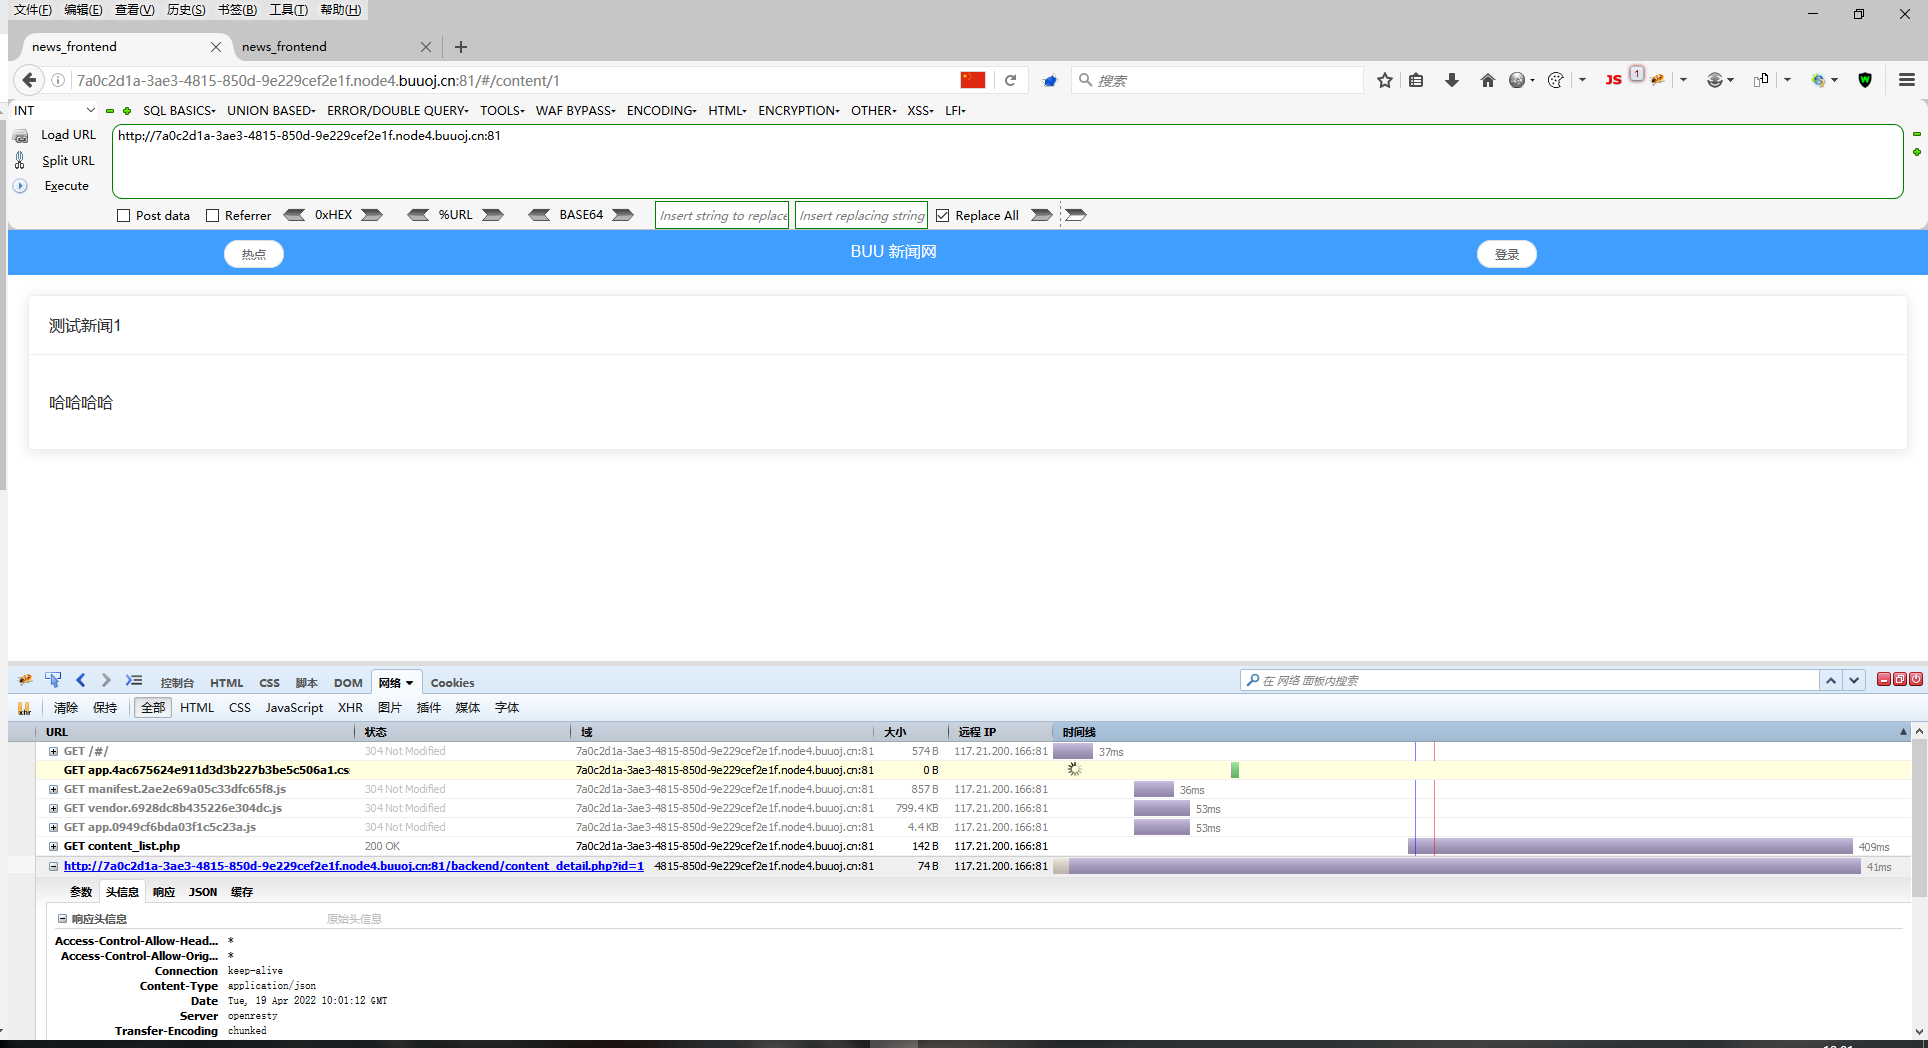Open the ENCODING menu in HackBar
1928x1048 pixels.
point(660,110)
